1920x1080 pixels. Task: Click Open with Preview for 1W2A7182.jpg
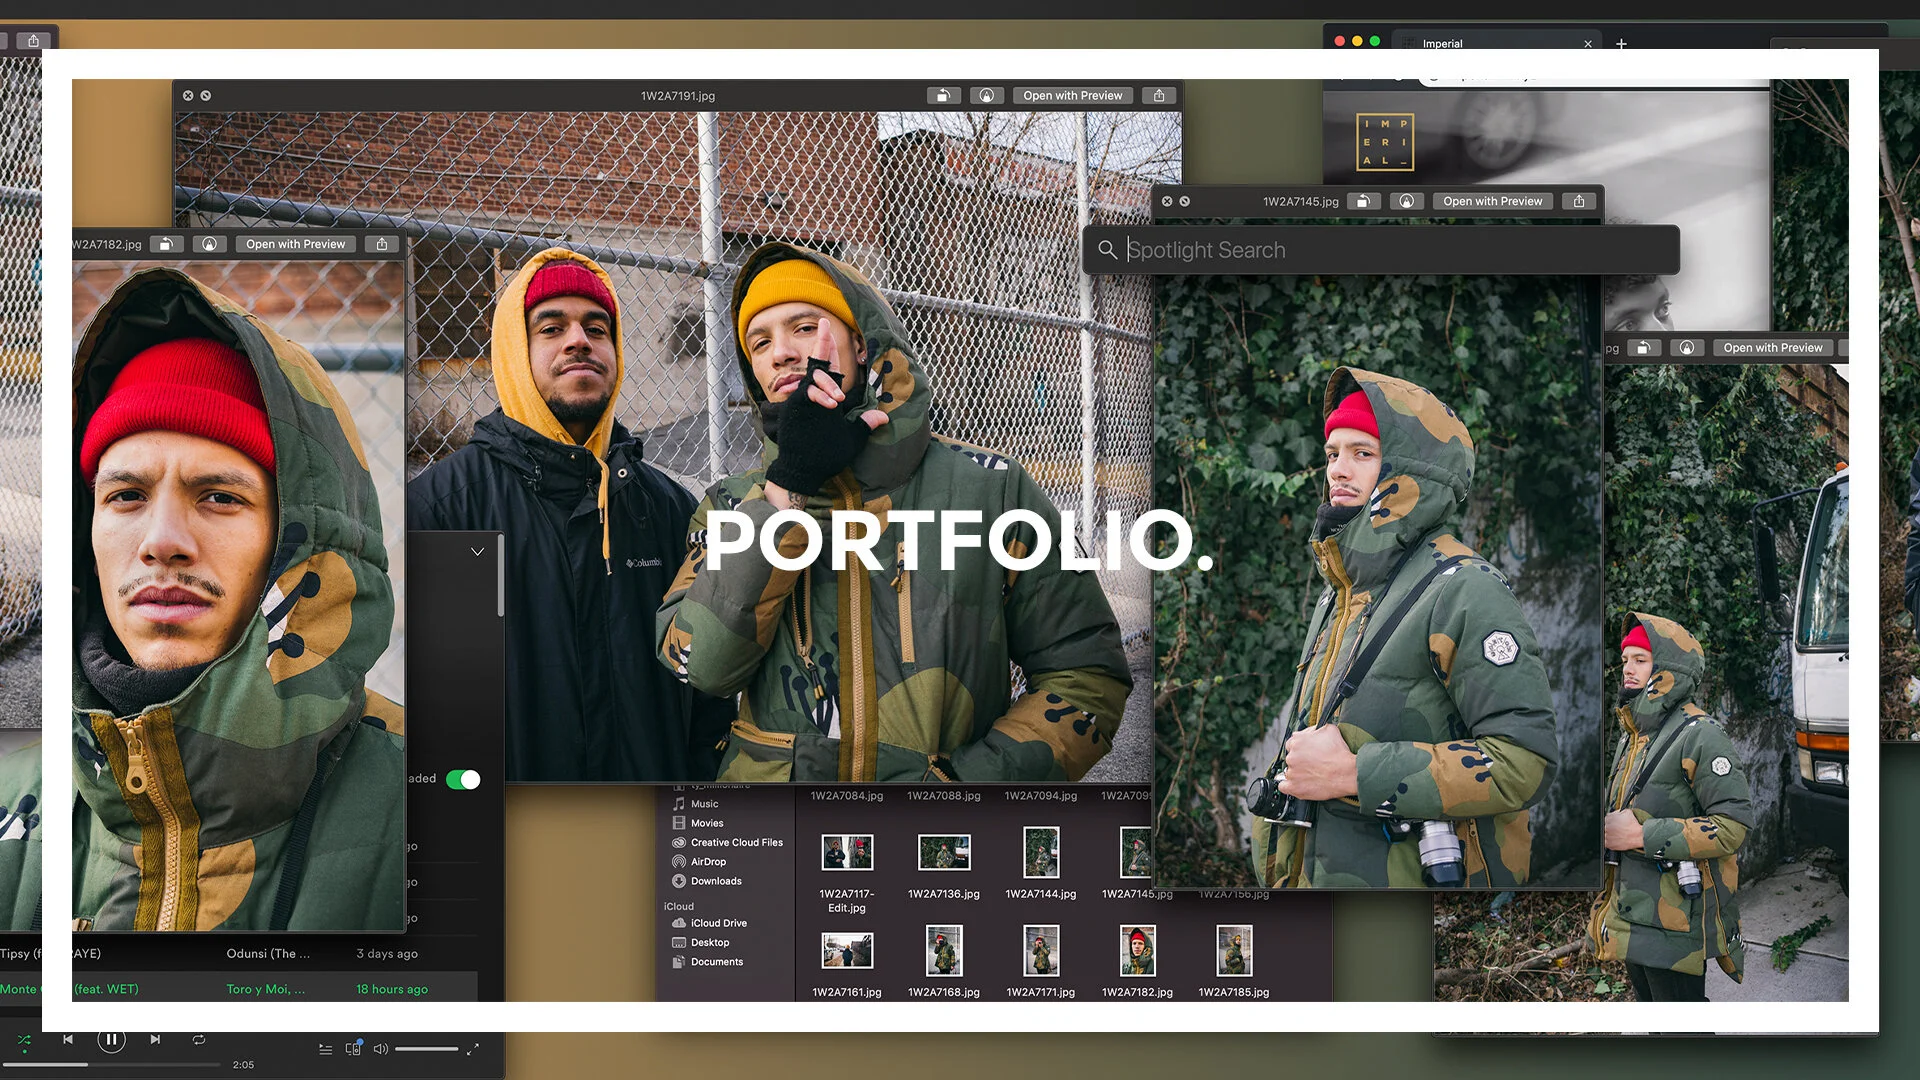pyautogui.click(x=295, y=244)
